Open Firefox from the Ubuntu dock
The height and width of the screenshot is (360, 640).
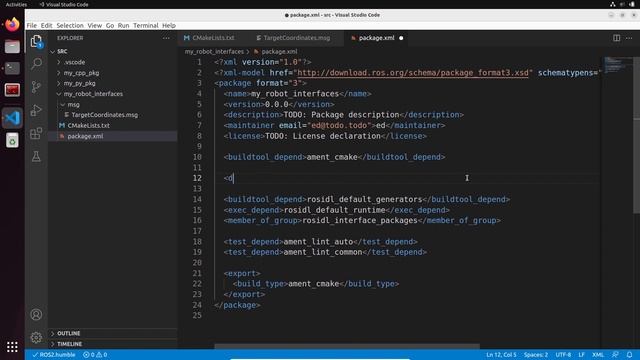[12, 24]
